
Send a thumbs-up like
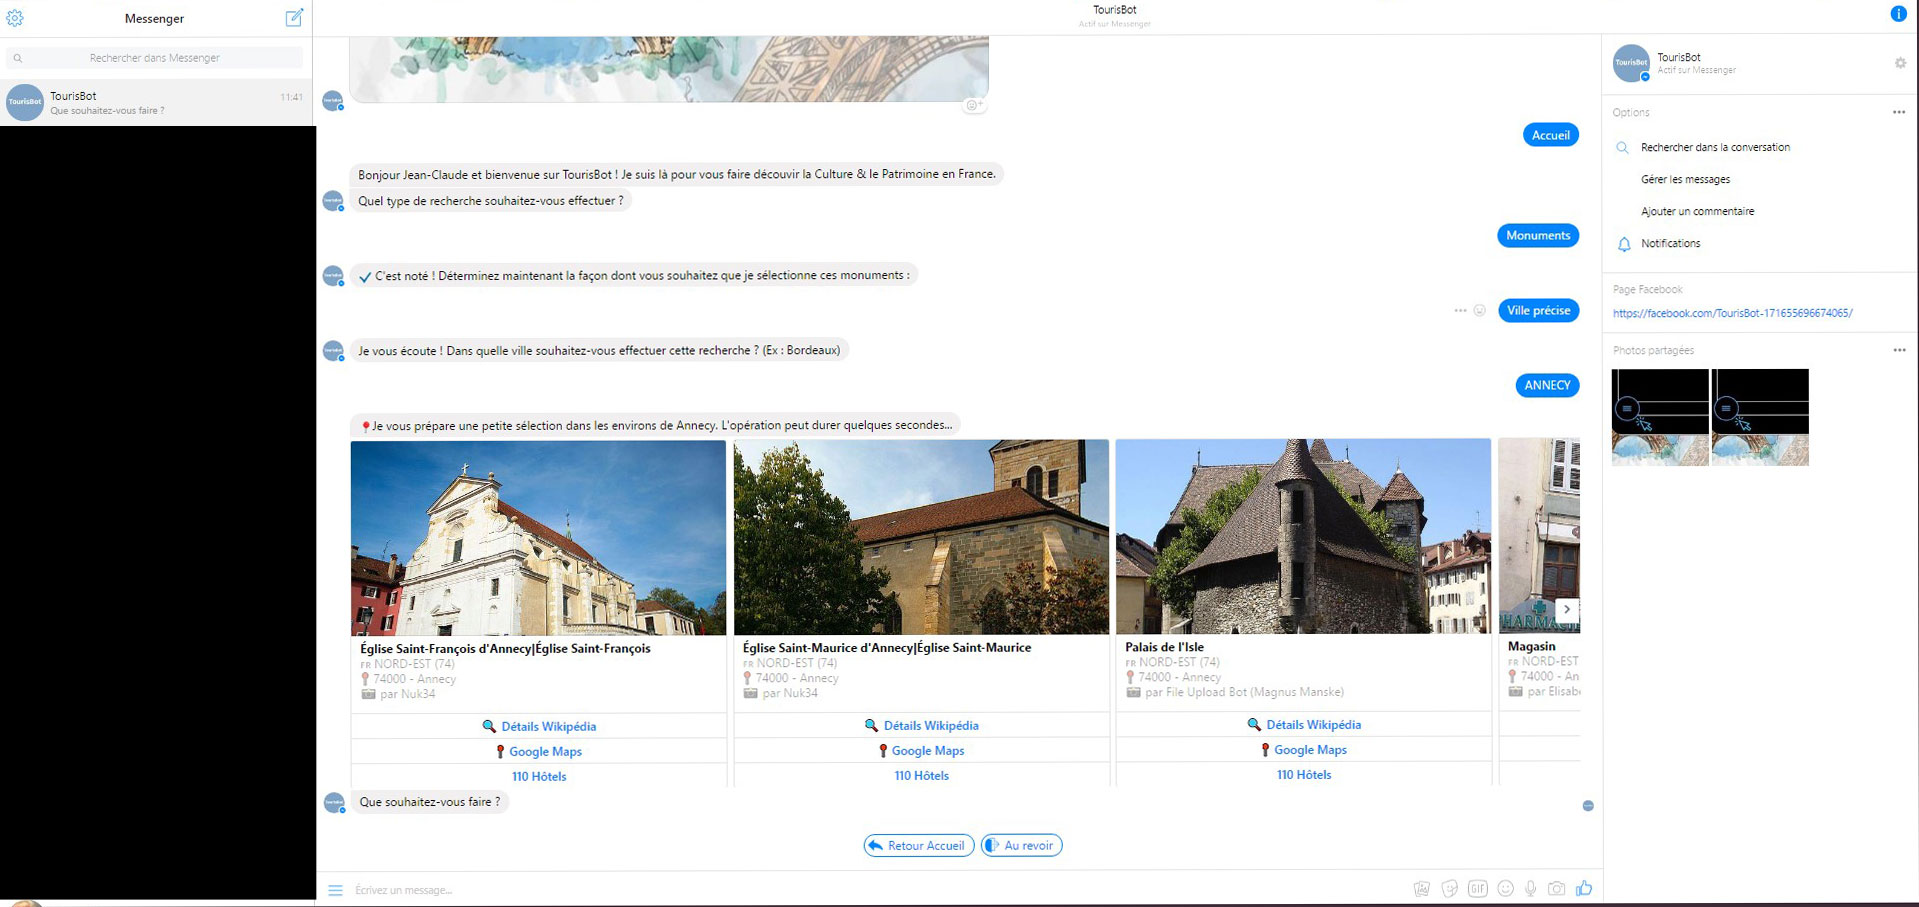[1584, 888]
